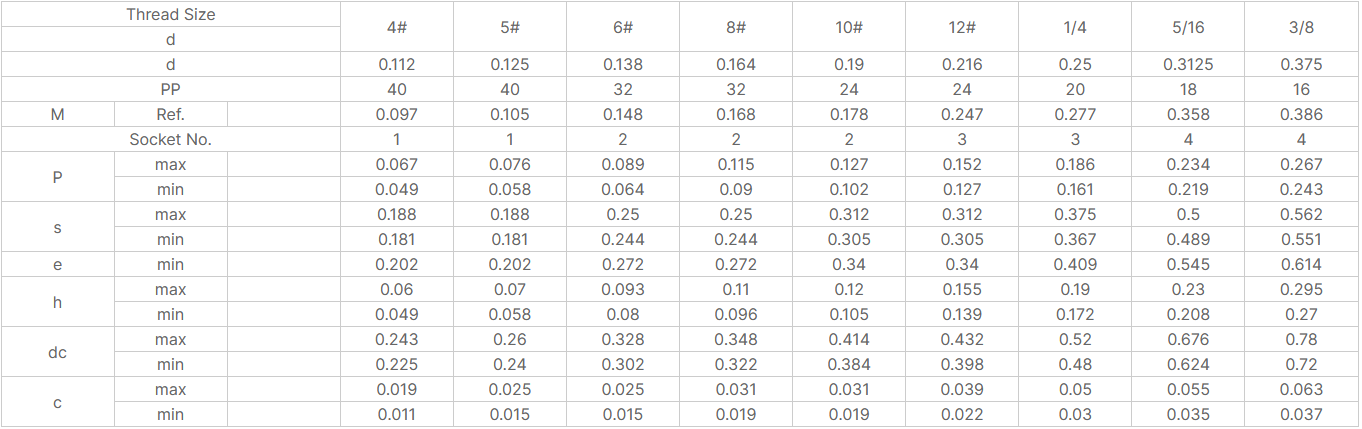Select the M row label

tap(57, 114)
